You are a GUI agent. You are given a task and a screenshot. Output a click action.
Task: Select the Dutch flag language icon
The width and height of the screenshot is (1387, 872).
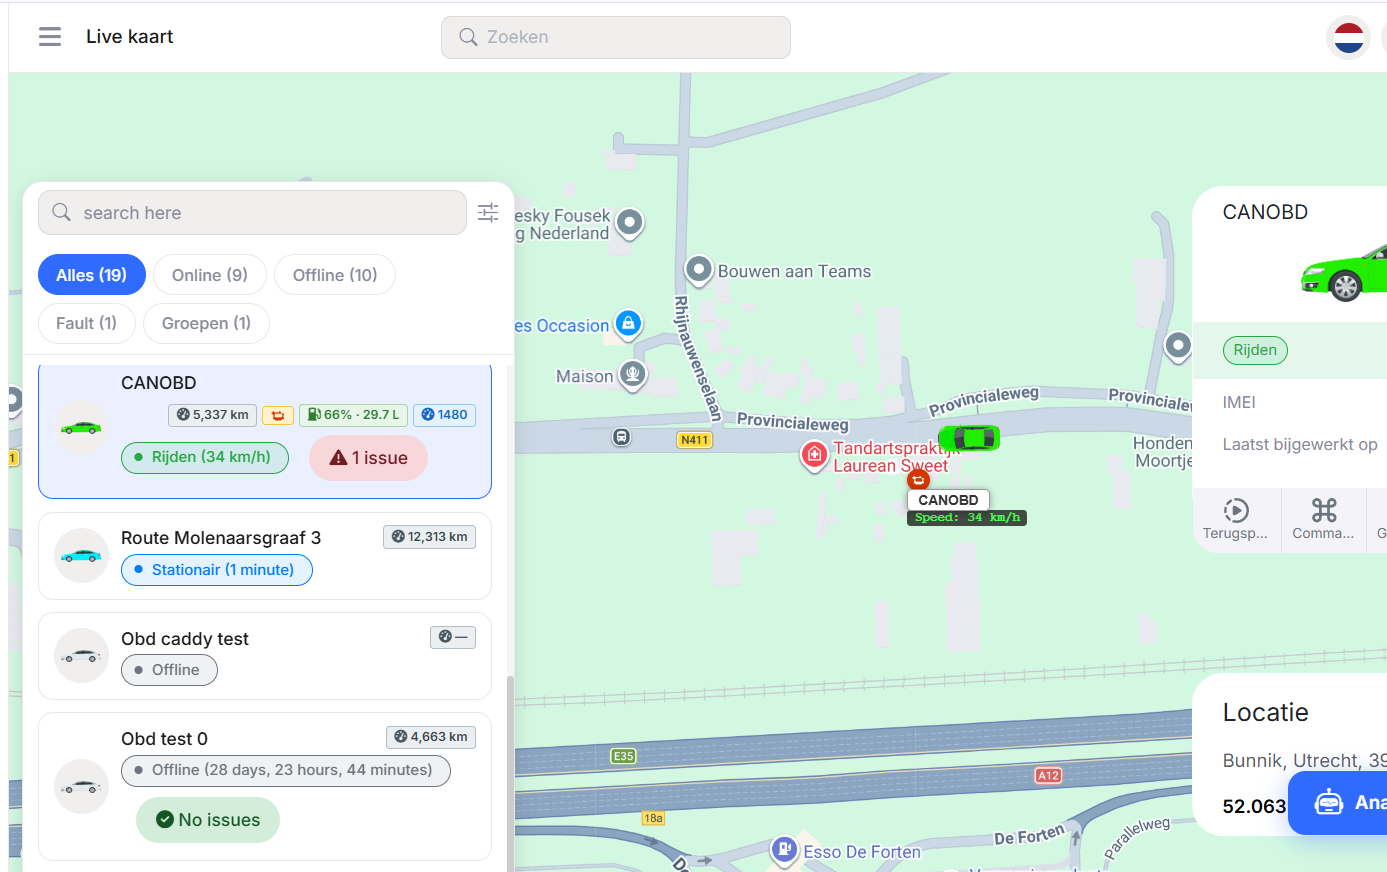tap(1348, 38)
